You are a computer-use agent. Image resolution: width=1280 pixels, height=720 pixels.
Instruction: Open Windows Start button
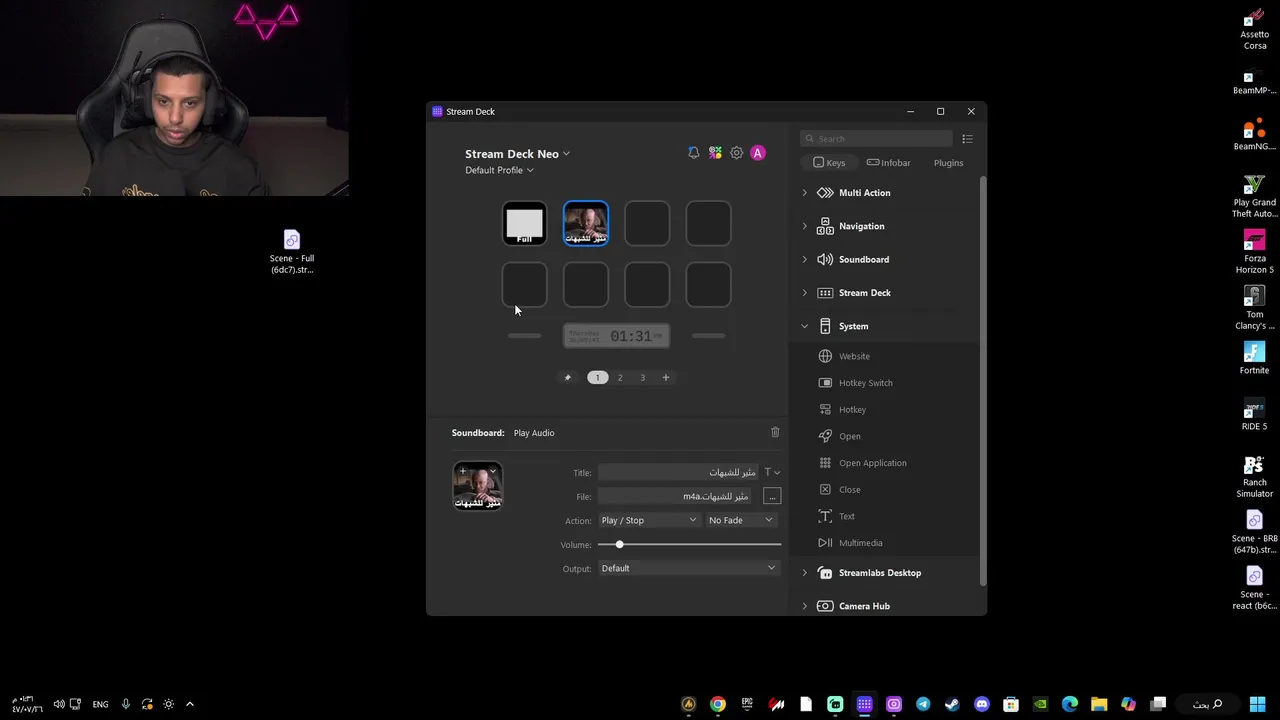[x=1257, y=704]
